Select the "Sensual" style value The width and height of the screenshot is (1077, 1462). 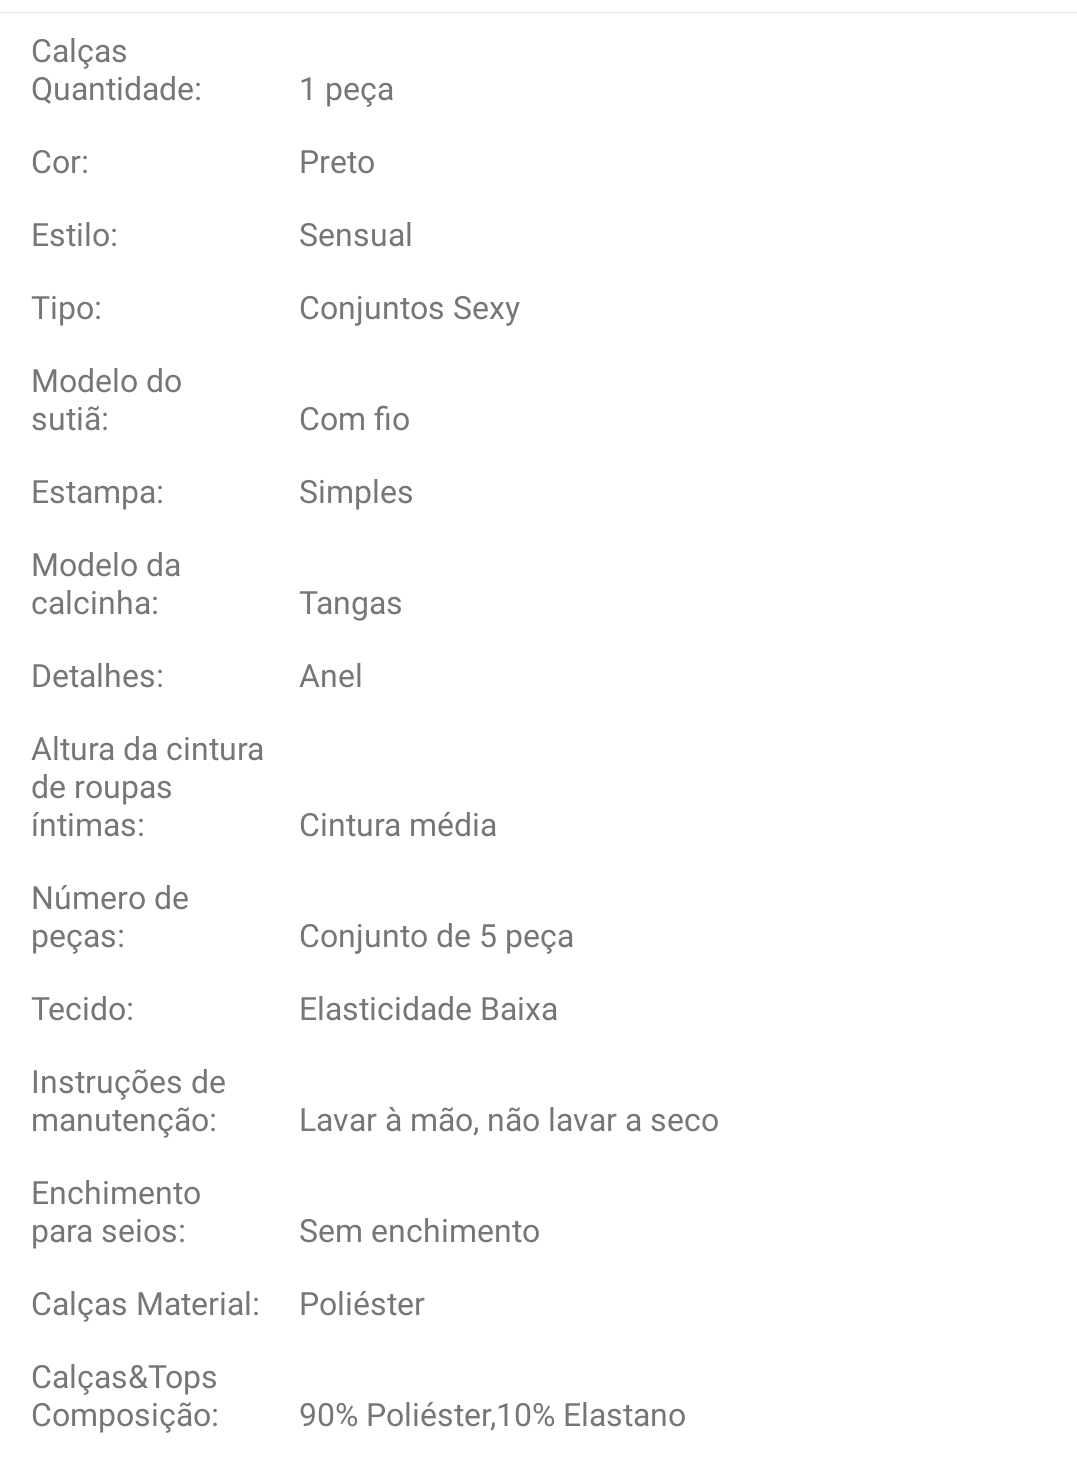(x=356, y=235)
